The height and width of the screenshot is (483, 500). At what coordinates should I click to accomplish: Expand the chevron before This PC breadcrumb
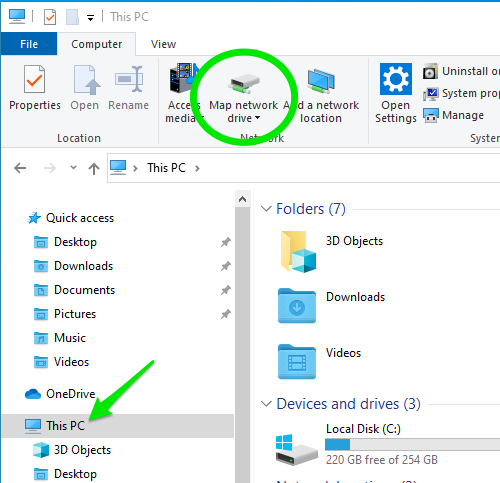click(x=135, y=168)
